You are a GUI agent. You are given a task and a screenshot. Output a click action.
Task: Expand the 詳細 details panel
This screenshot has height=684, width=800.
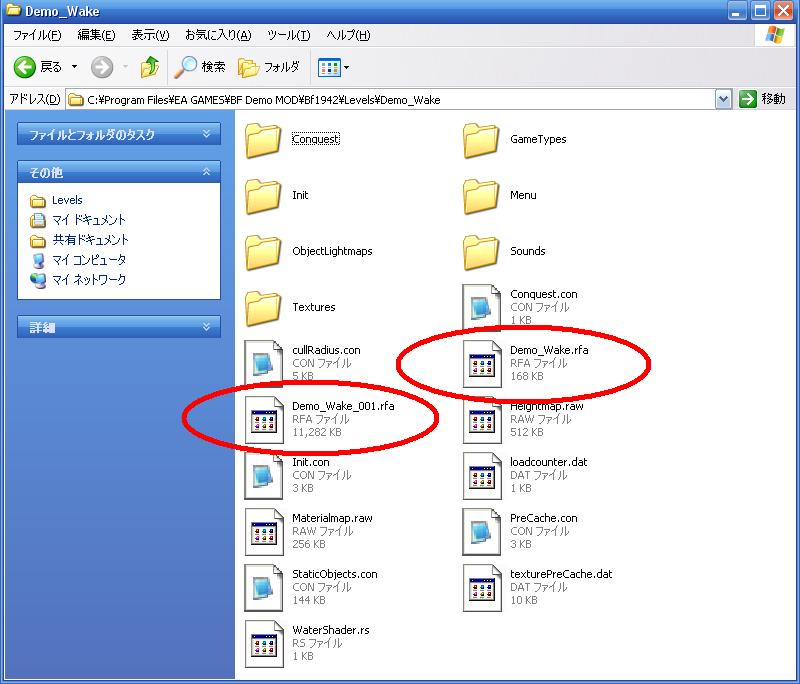119,327
